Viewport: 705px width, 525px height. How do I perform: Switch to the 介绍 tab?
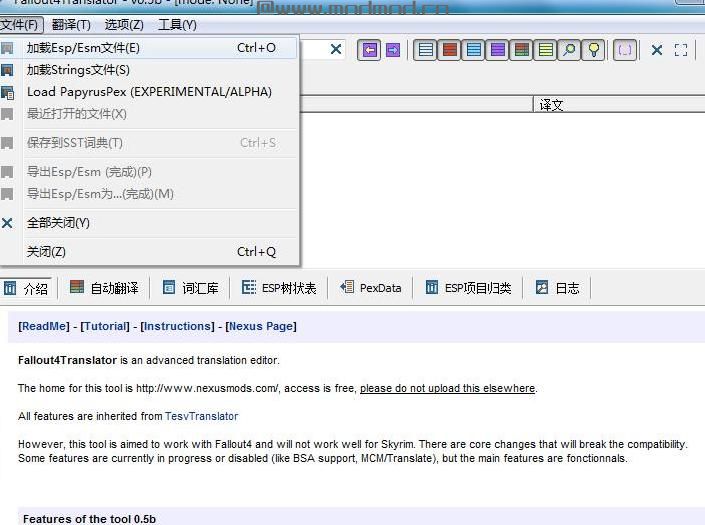coord(26,288)
